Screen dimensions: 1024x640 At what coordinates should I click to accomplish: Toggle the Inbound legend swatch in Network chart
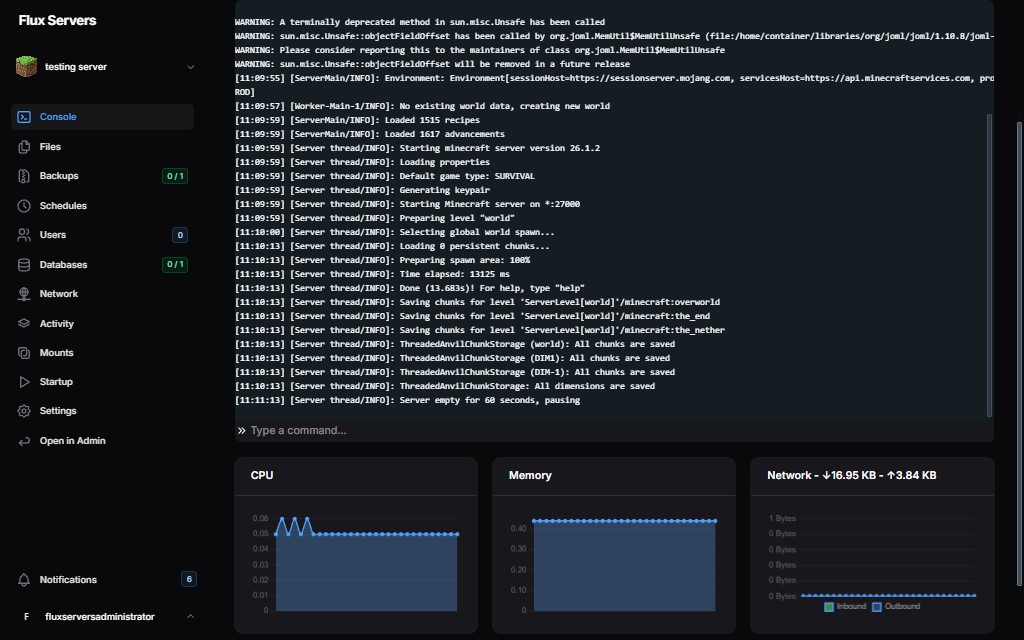pyautogui.click(x=829, y=607)
